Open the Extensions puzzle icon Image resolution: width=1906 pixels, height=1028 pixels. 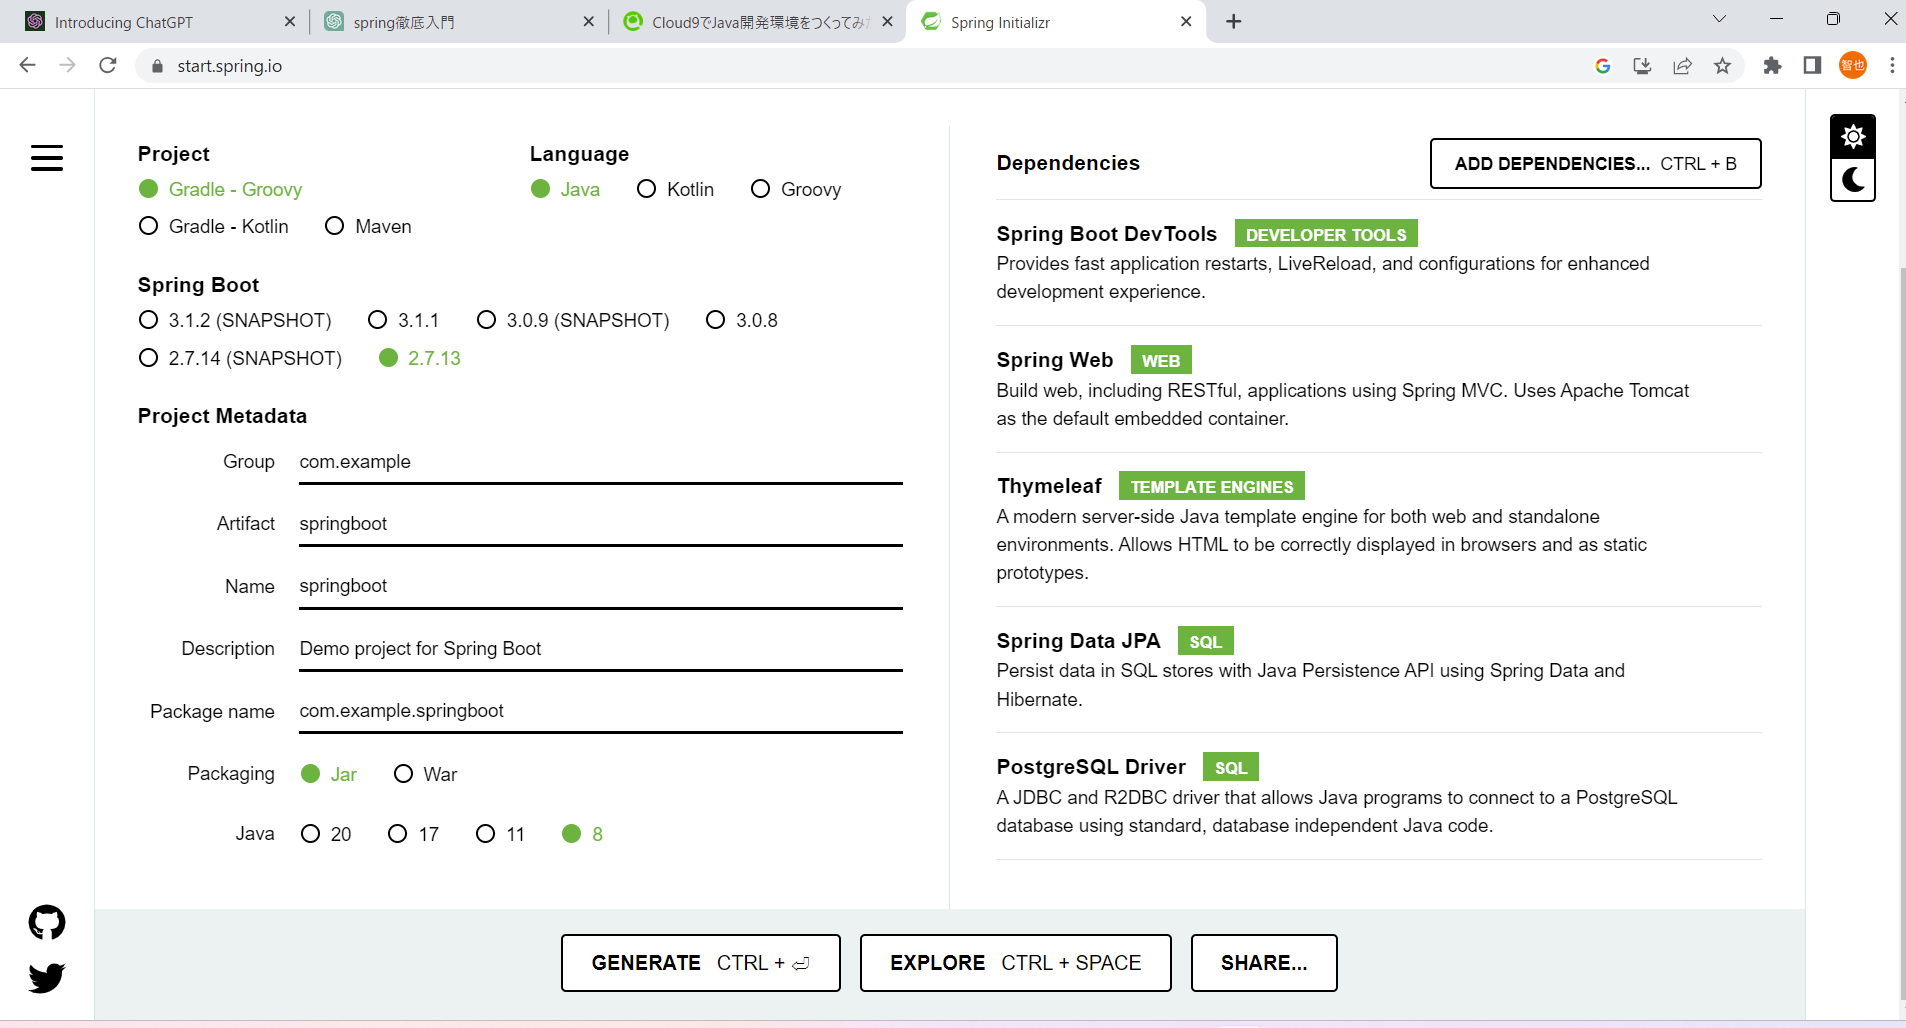tap(1772, 66)
